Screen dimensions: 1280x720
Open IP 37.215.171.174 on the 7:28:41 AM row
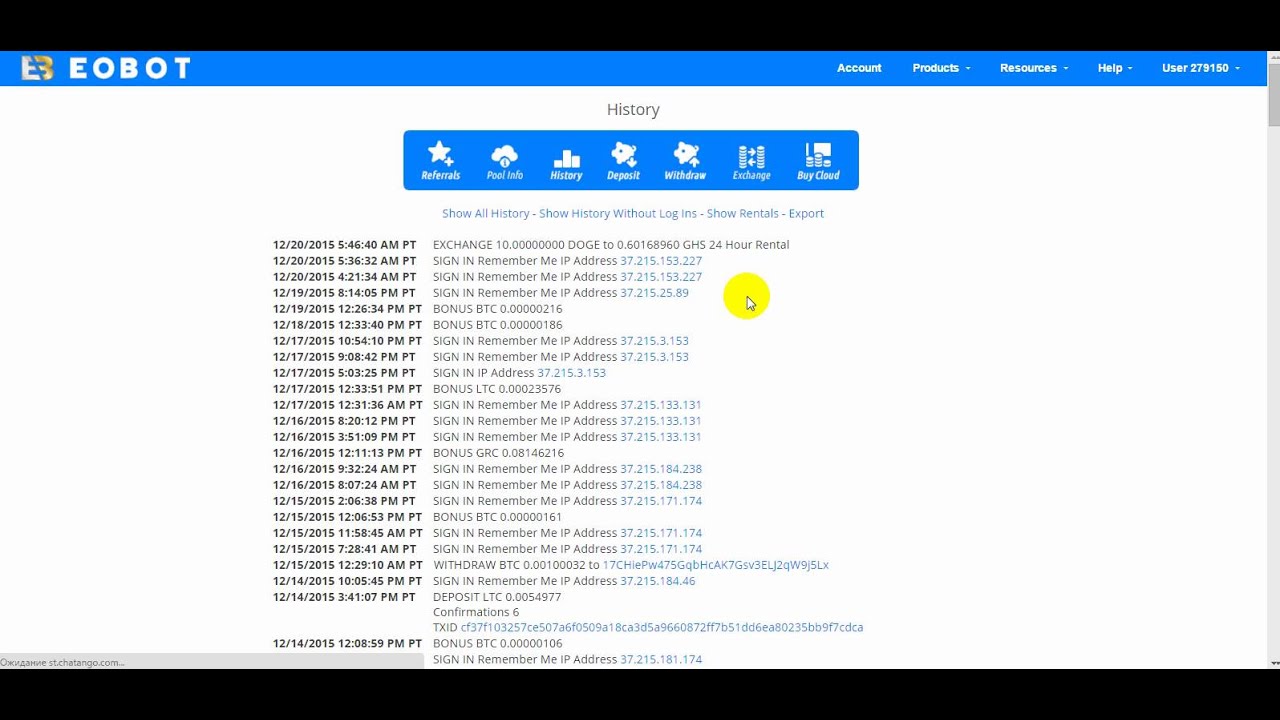(x=661, y=549)
